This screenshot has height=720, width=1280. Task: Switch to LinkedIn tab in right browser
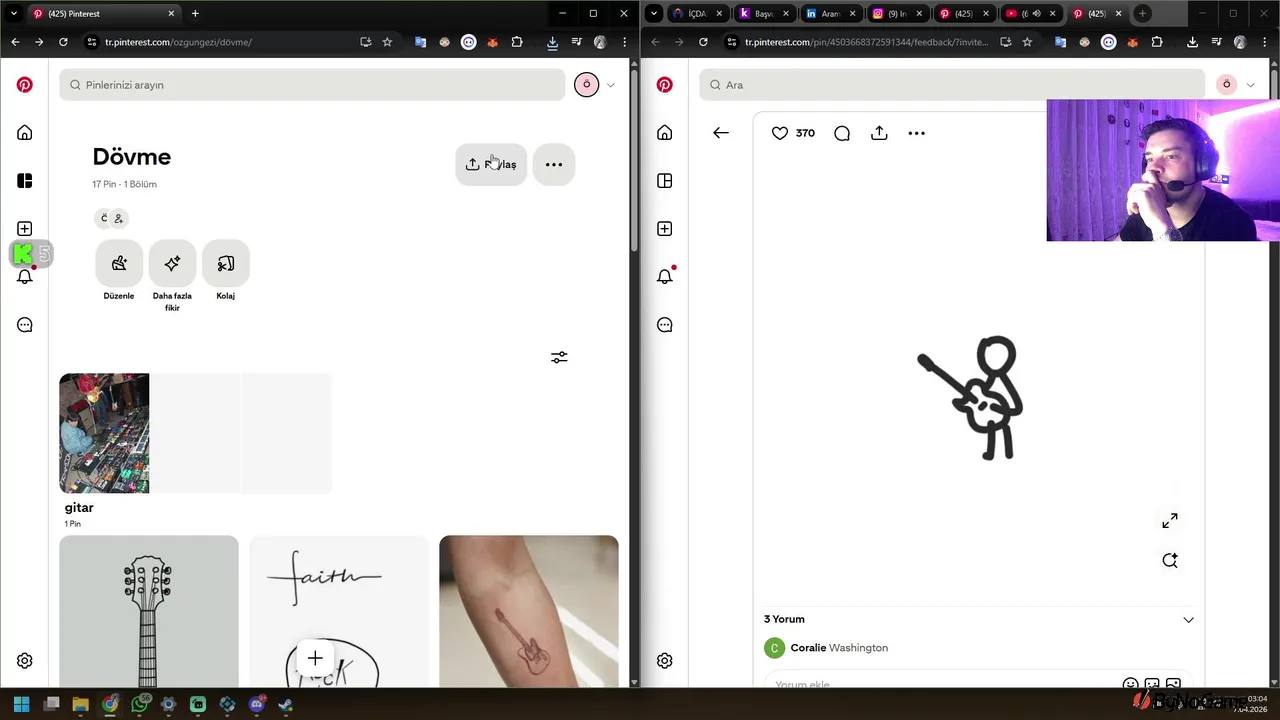pyautogui.click(x=824, y=14)
